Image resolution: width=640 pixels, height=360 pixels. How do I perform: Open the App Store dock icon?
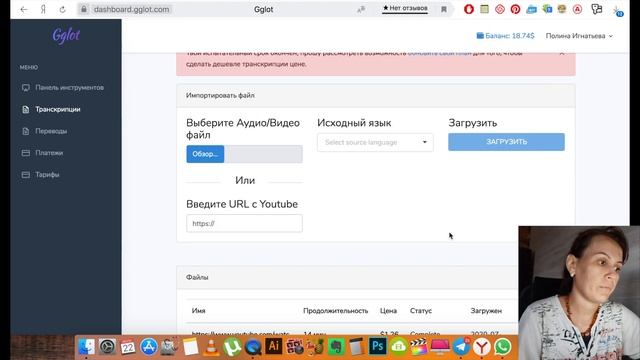(149, 347)
